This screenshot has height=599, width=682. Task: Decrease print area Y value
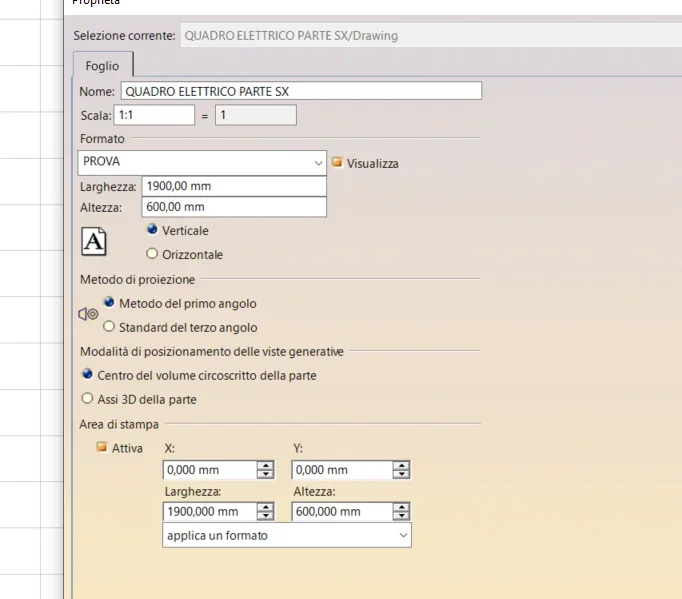point(401,474)
